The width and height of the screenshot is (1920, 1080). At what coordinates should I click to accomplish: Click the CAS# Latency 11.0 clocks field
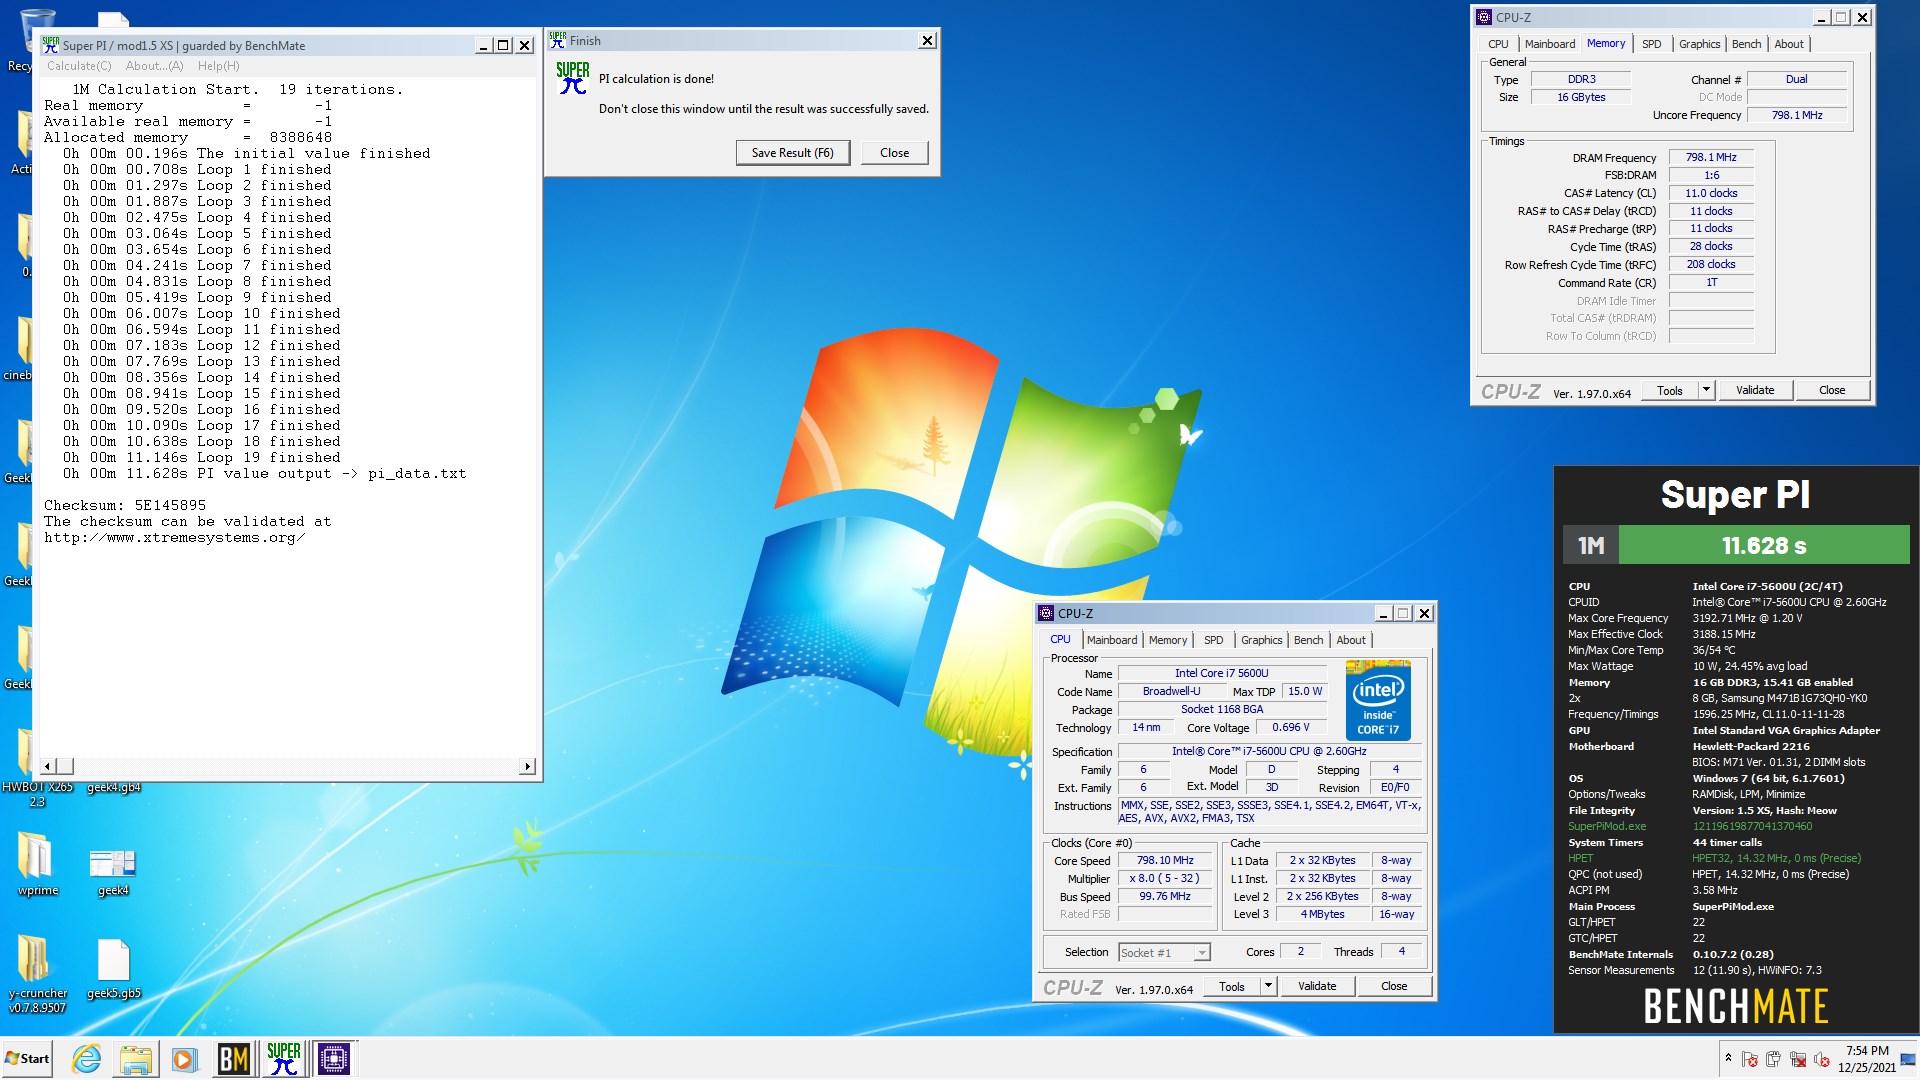click(1711, 194)
